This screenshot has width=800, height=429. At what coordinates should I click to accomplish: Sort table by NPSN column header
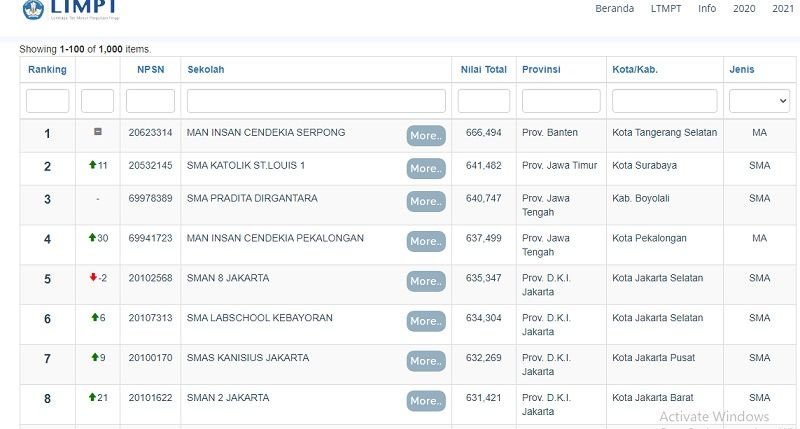[x=151, y=69]
